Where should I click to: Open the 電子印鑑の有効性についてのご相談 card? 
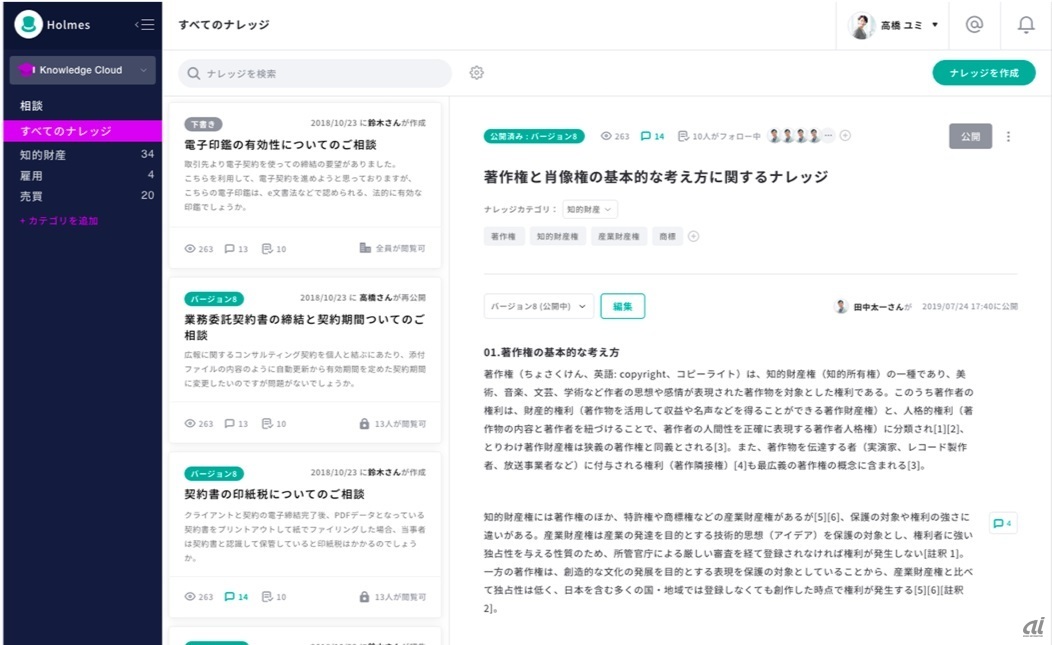coord(305,187)
